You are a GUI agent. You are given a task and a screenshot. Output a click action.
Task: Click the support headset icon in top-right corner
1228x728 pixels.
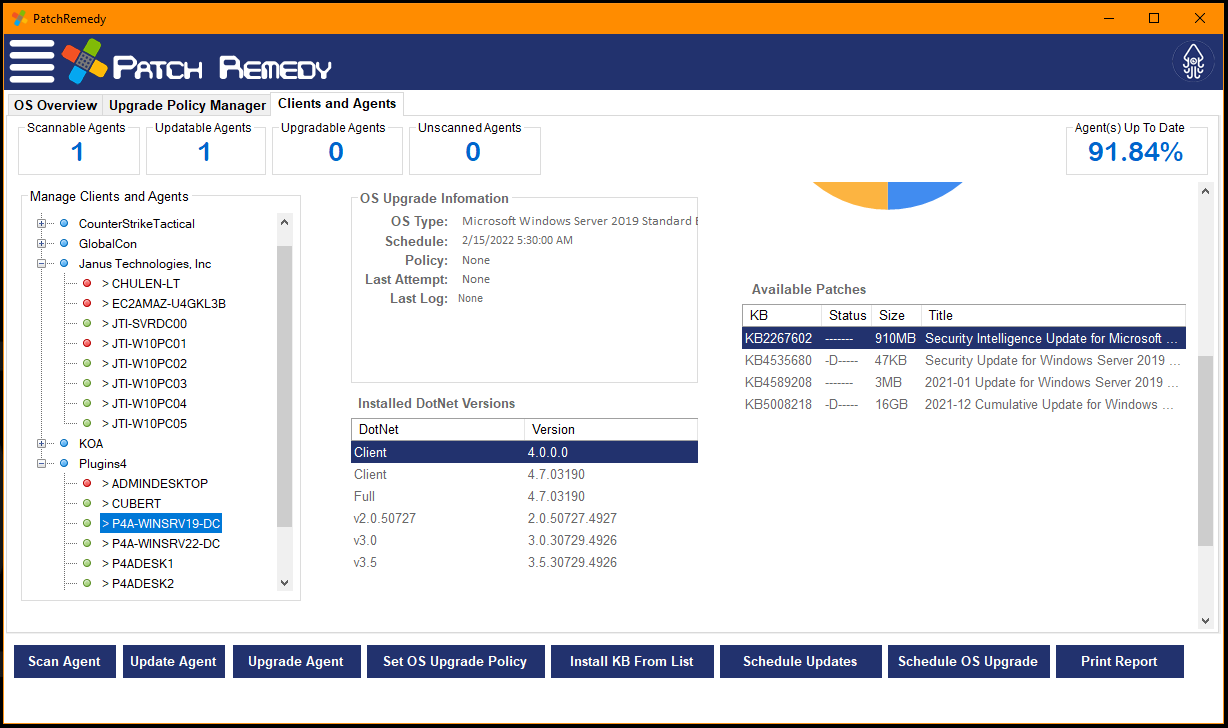point(1192,62)
